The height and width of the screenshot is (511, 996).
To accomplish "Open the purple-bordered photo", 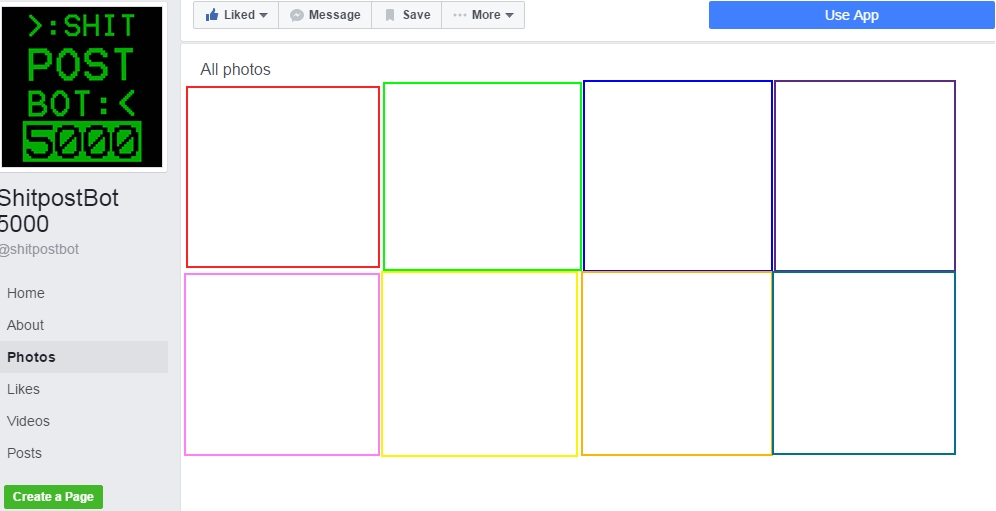I will click(865, 175).
